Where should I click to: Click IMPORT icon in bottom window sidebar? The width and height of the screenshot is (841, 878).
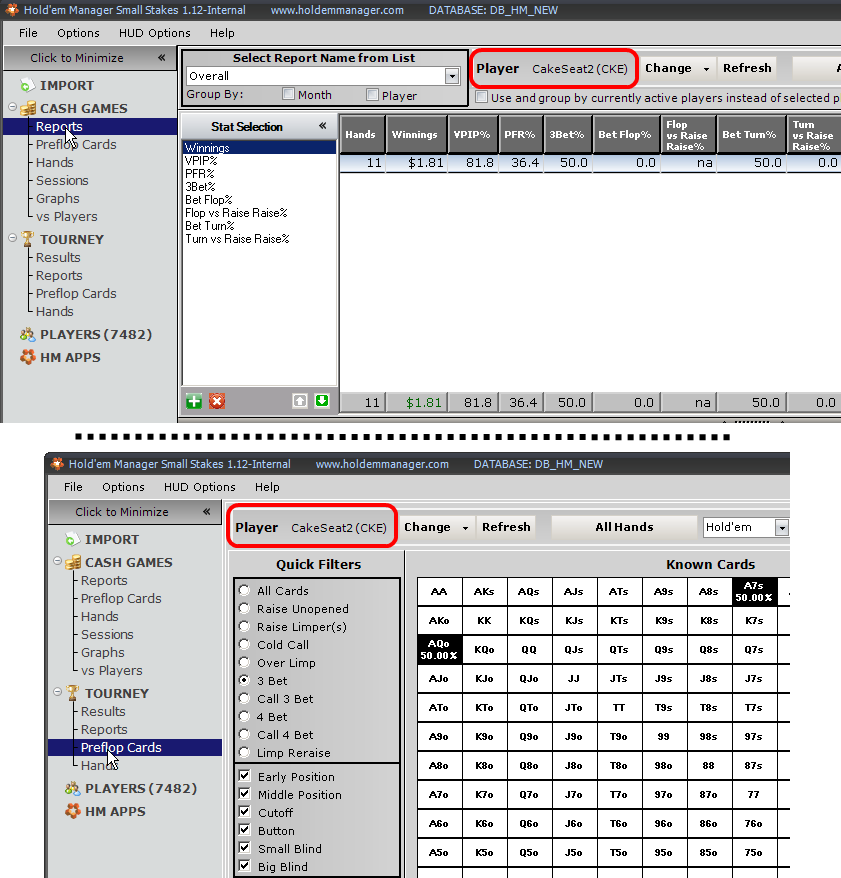click(72, 540)
